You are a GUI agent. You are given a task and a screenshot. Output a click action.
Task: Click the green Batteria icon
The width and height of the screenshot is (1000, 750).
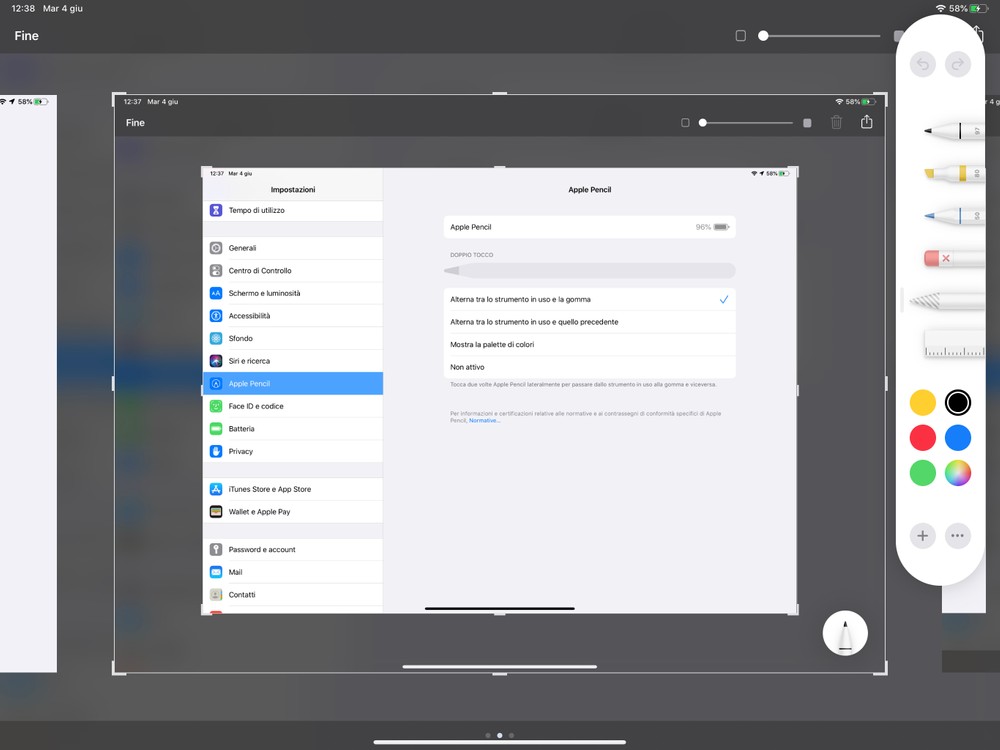tap(216, 429)
